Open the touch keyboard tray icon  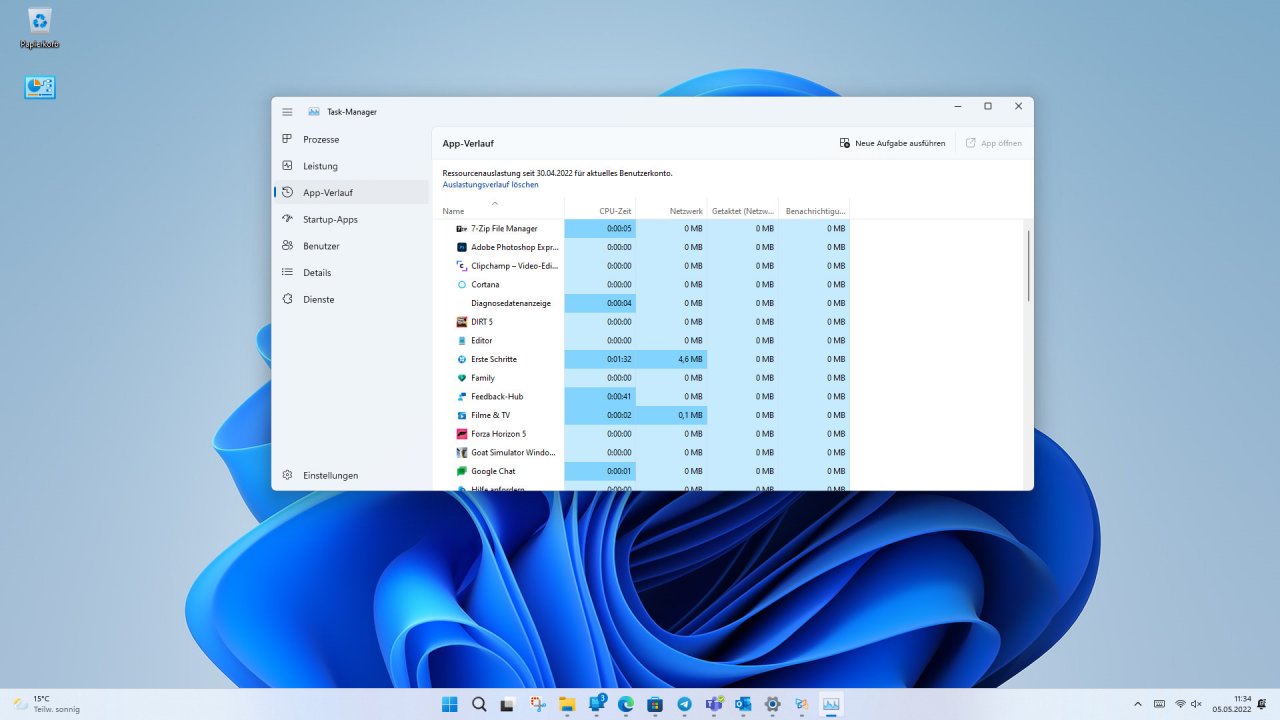1159,704
